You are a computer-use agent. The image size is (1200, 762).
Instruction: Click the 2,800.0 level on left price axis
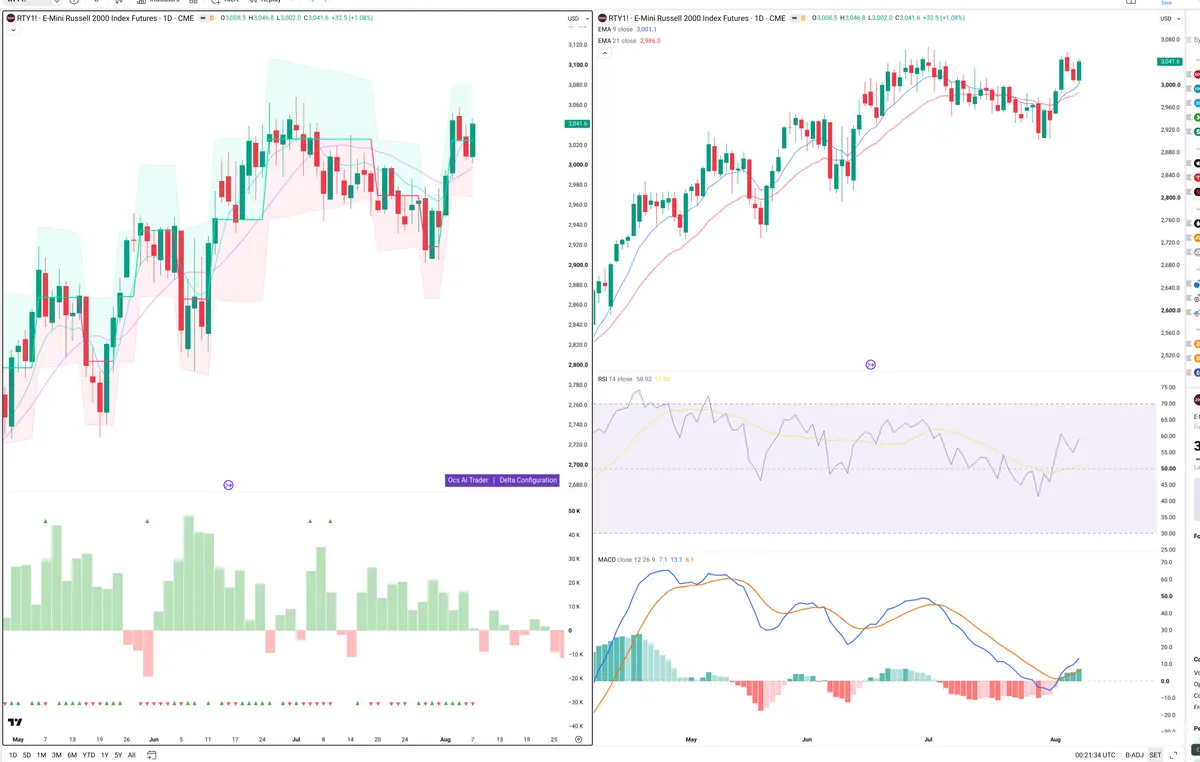point(577,365)
